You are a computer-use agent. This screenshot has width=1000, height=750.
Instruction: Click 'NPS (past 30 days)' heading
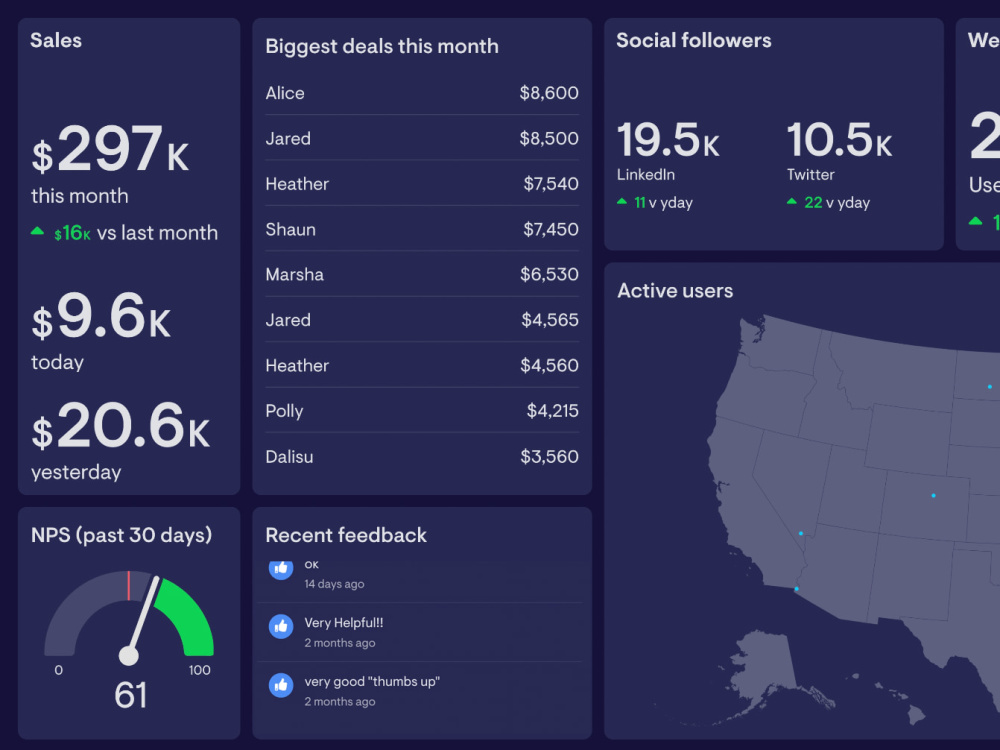click(121, 535)
